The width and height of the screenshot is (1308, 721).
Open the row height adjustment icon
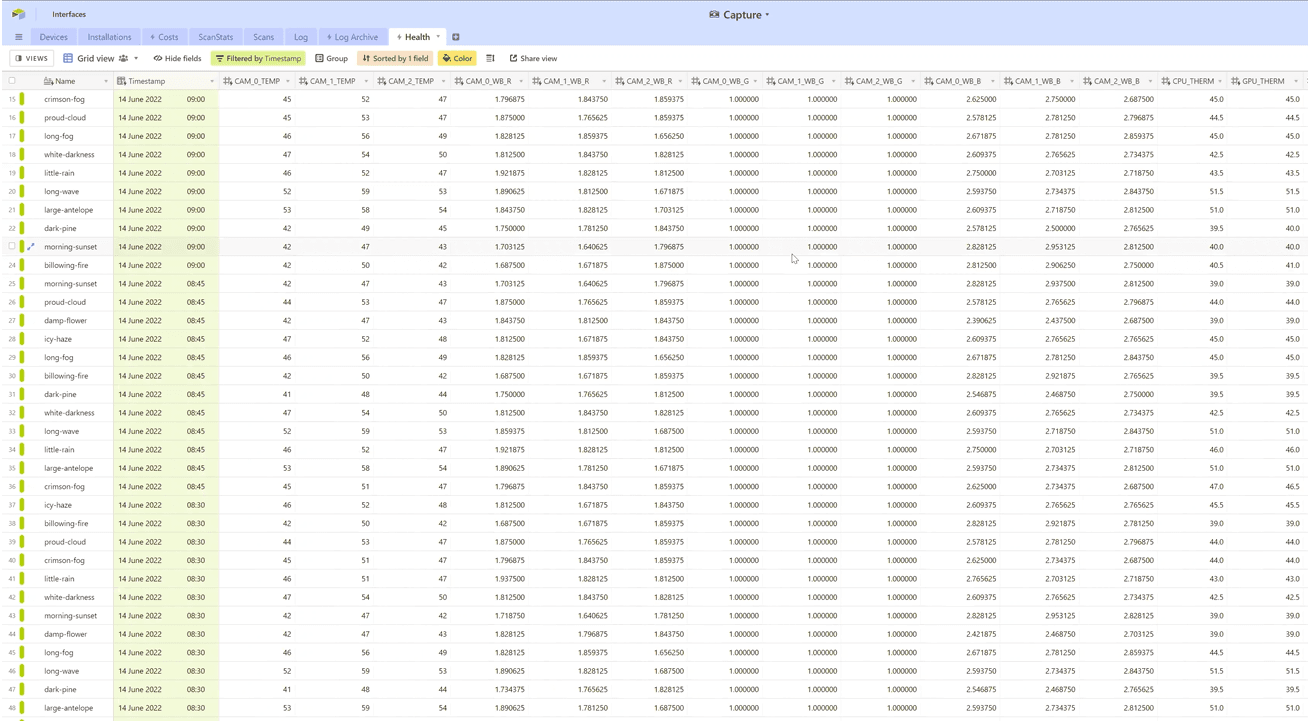point(490,58)
